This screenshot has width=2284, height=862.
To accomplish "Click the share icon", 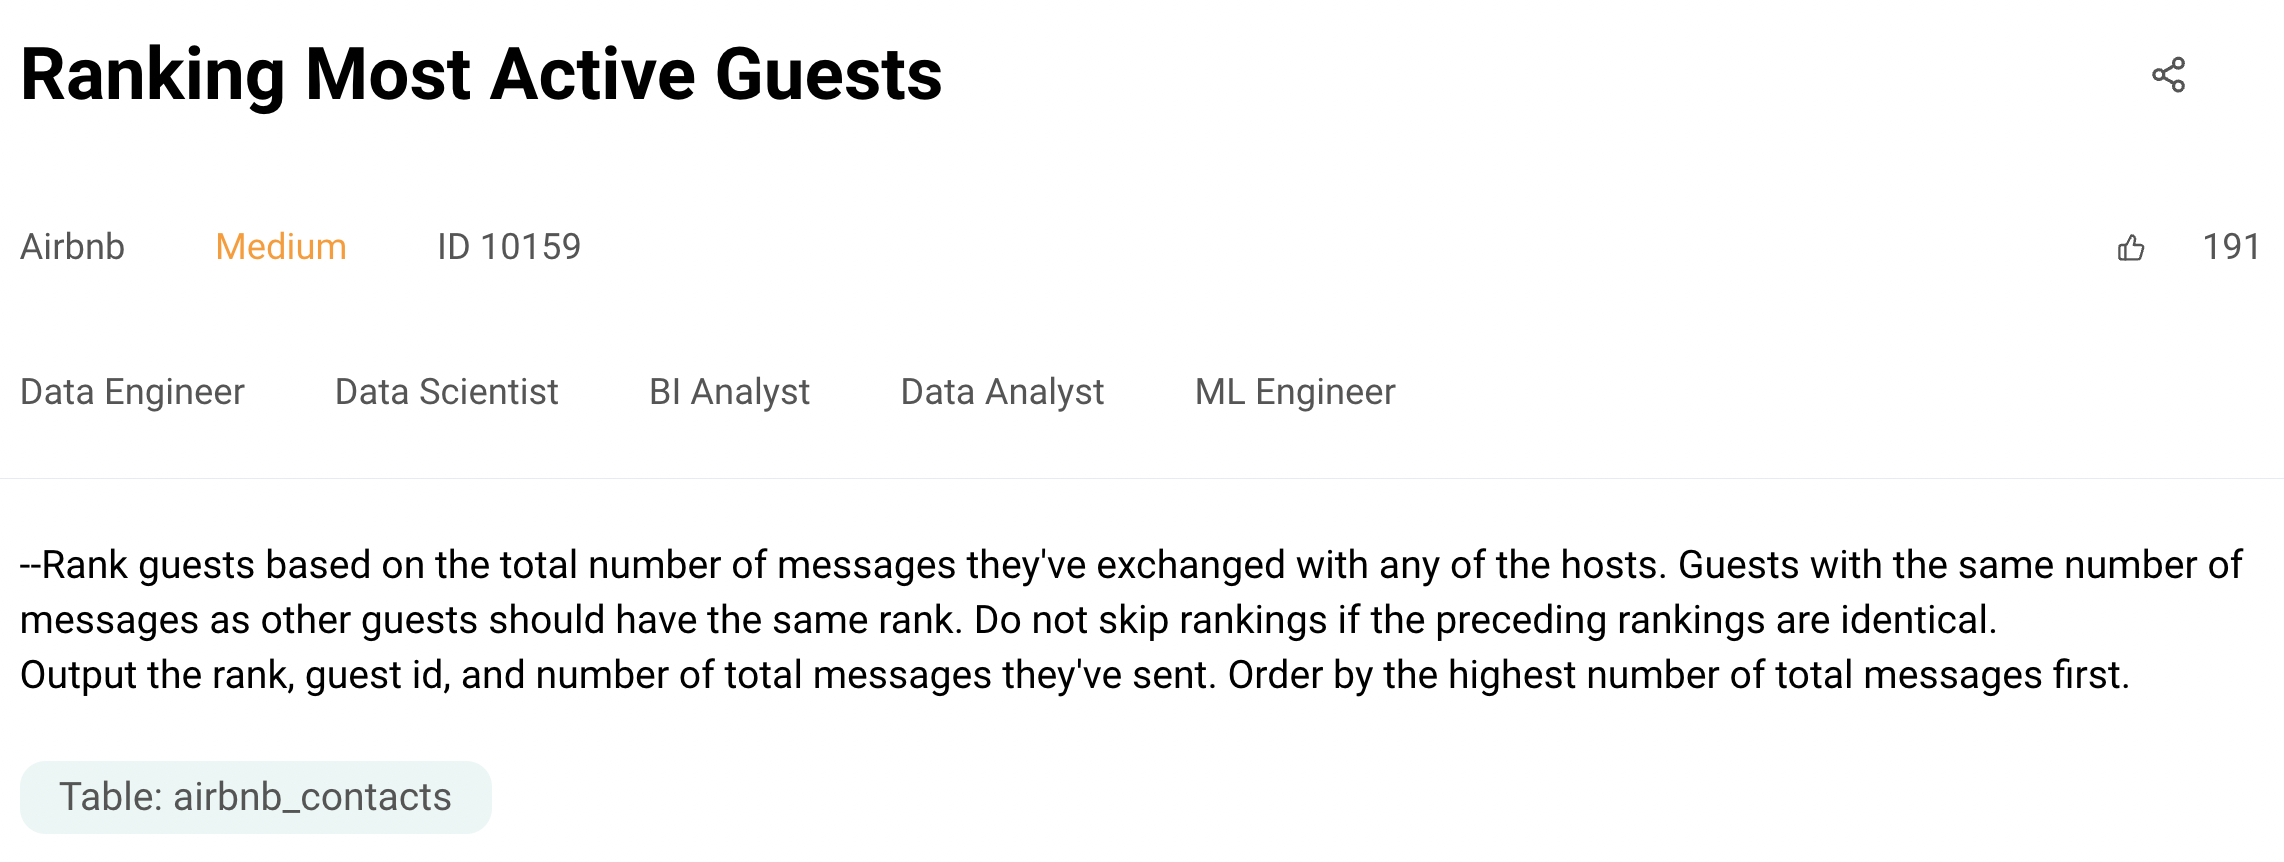I will (2168, 75).
